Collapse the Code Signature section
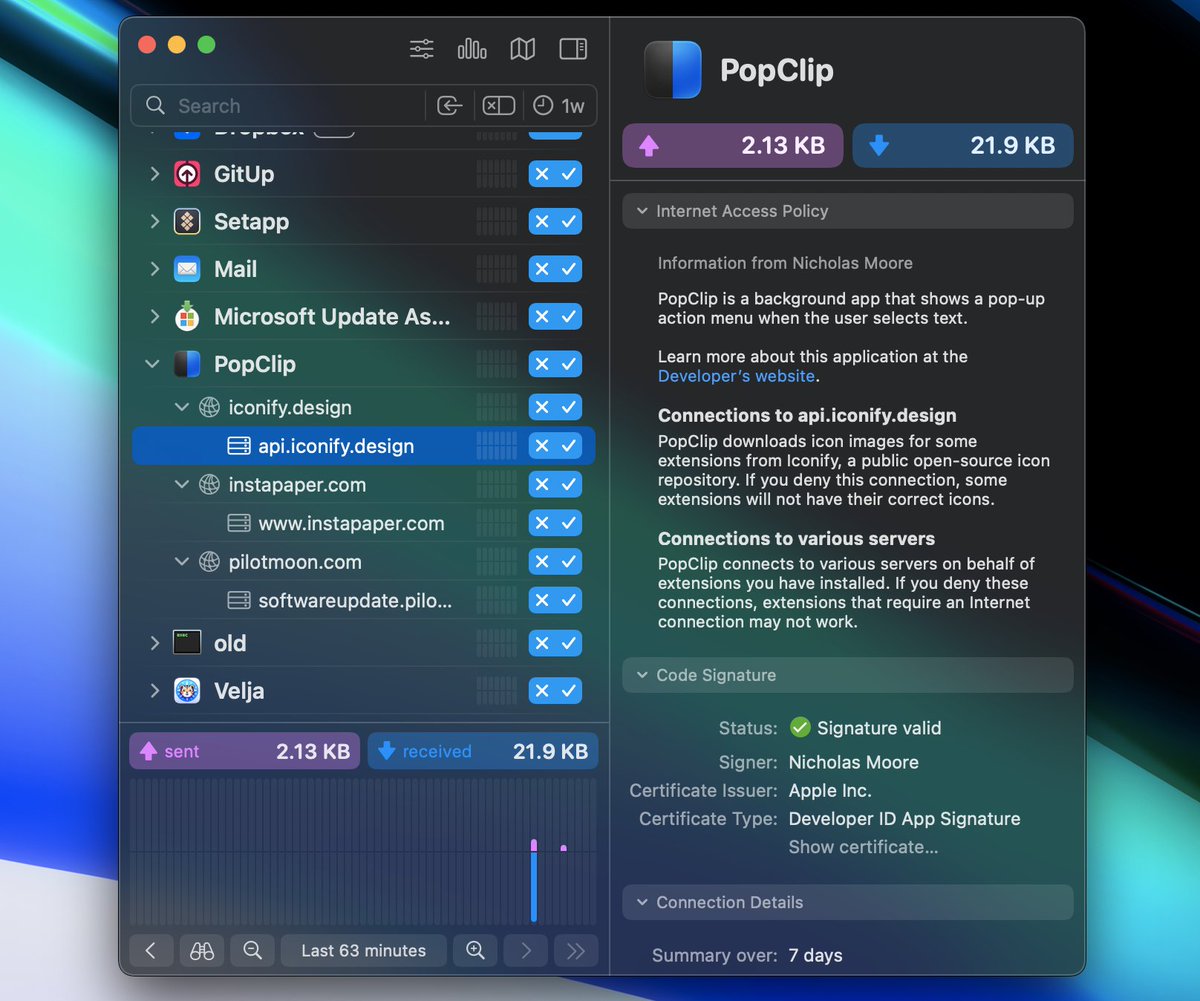The height and width of the screenshot is (1001, 1200). [x=640, y=675]
